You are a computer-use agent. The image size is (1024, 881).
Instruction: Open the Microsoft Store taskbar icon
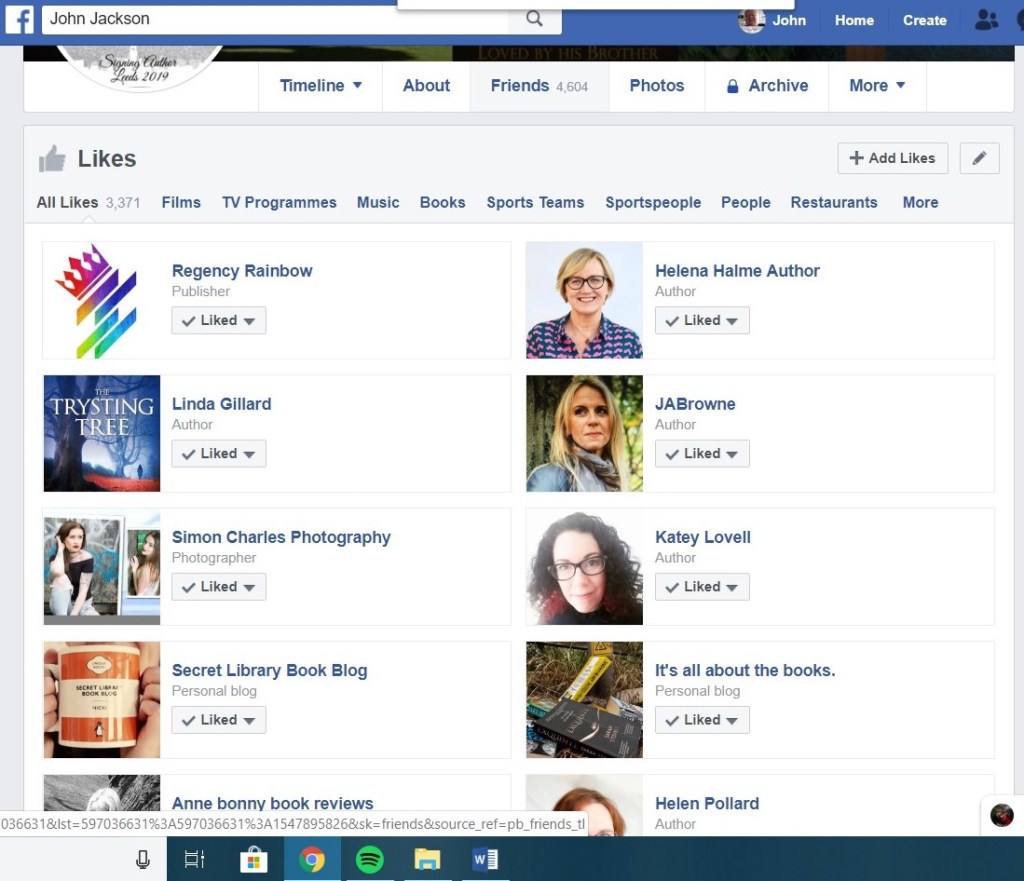click(x=254, y=858)
